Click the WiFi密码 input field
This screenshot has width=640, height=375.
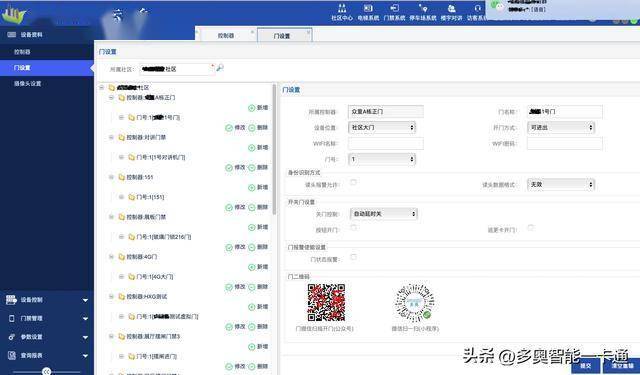564,144
